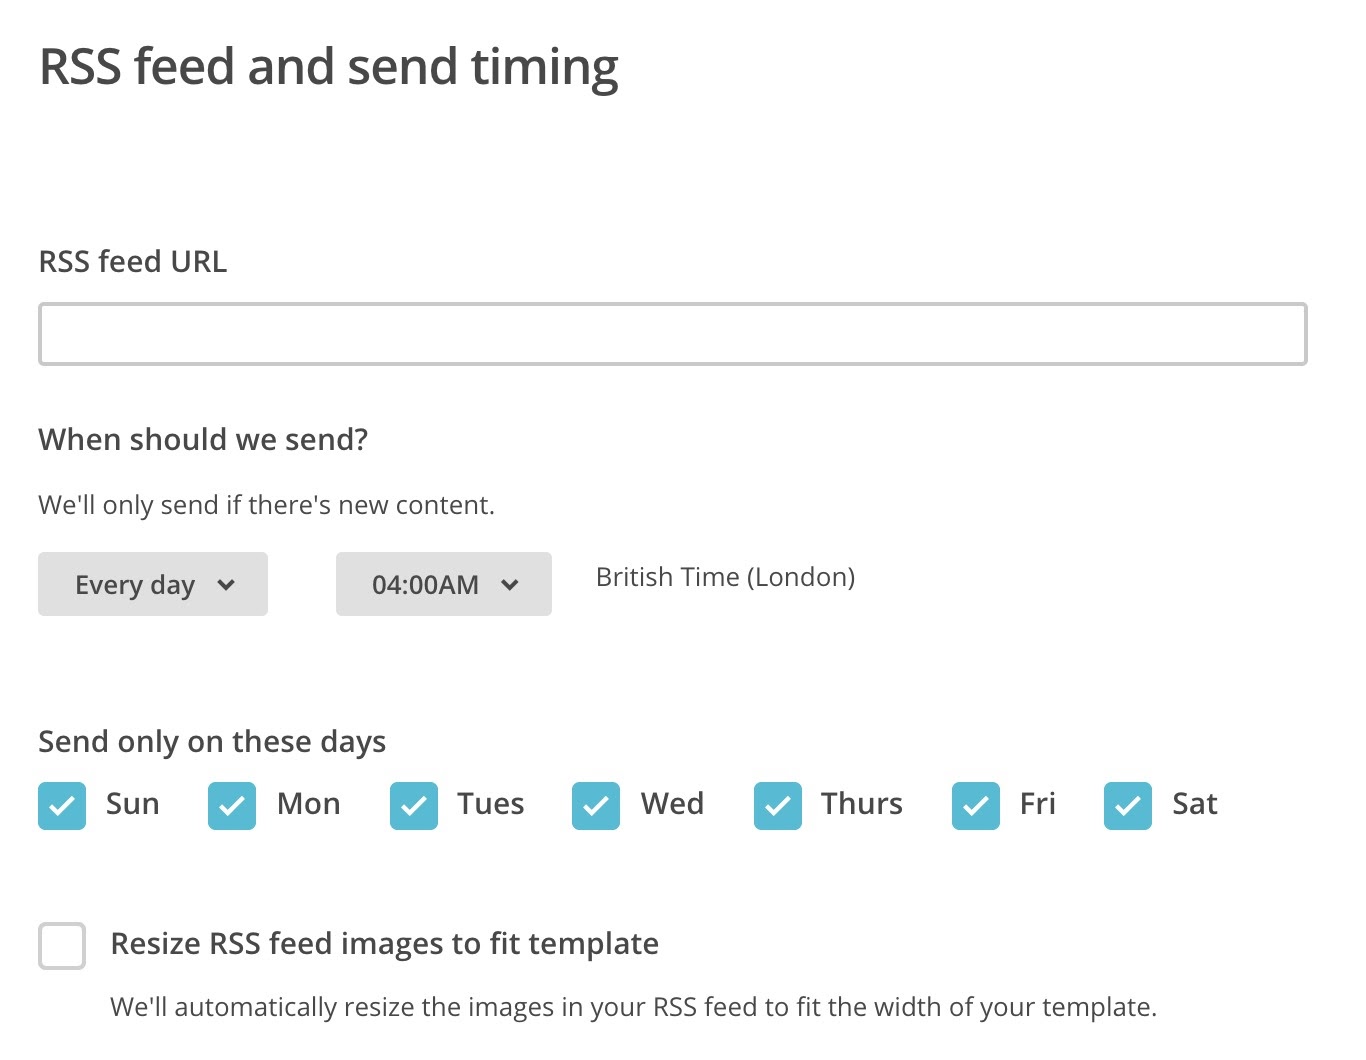Click the 'Thurs' day label text

[x=861, y=804]
